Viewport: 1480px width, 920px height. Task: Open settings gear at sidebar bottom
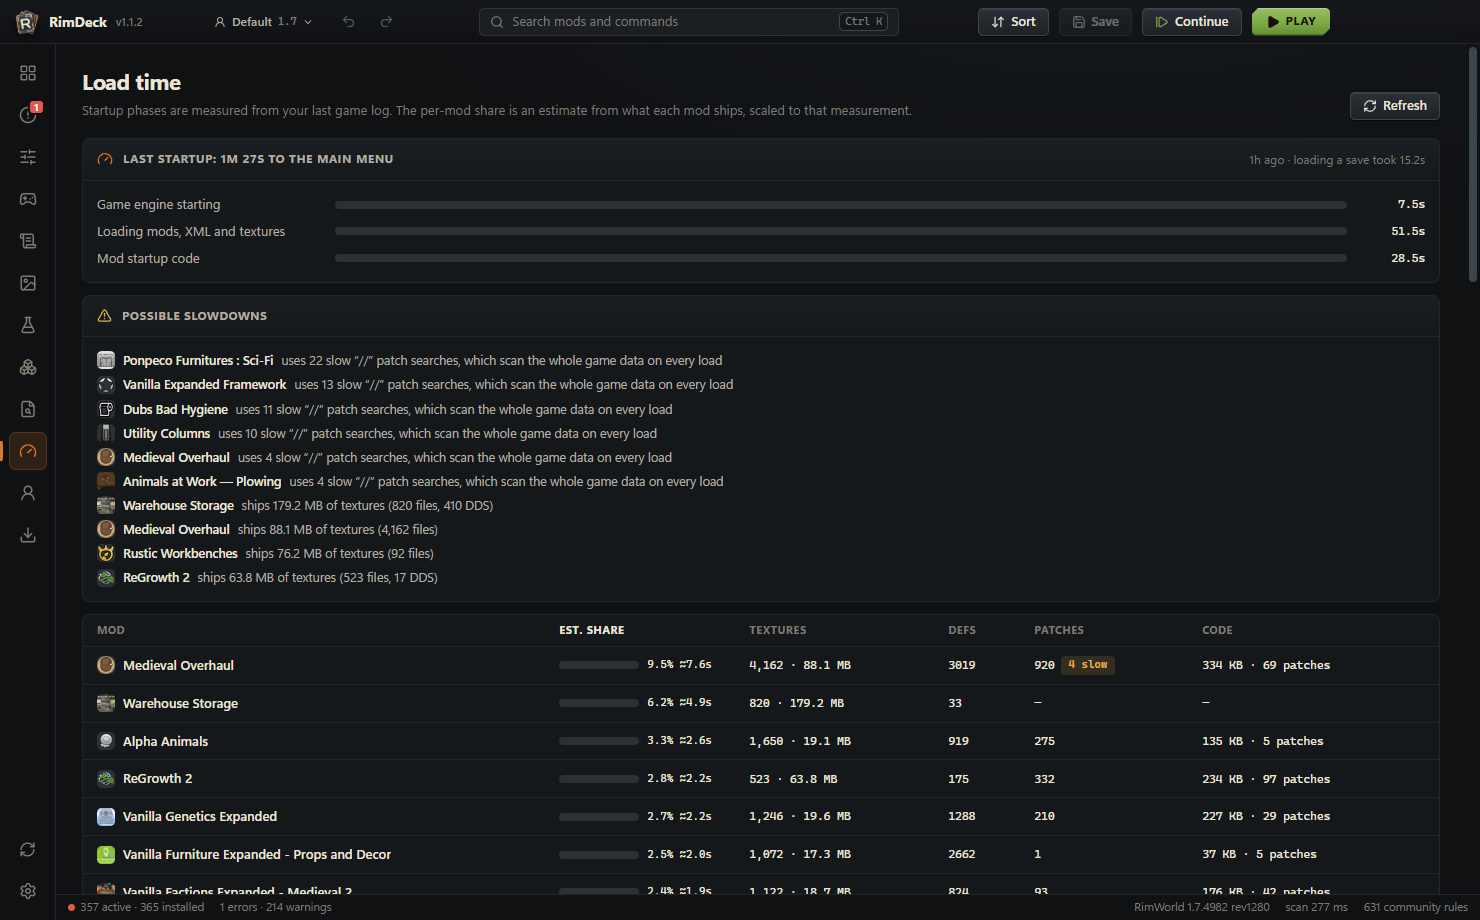[28, 891]
